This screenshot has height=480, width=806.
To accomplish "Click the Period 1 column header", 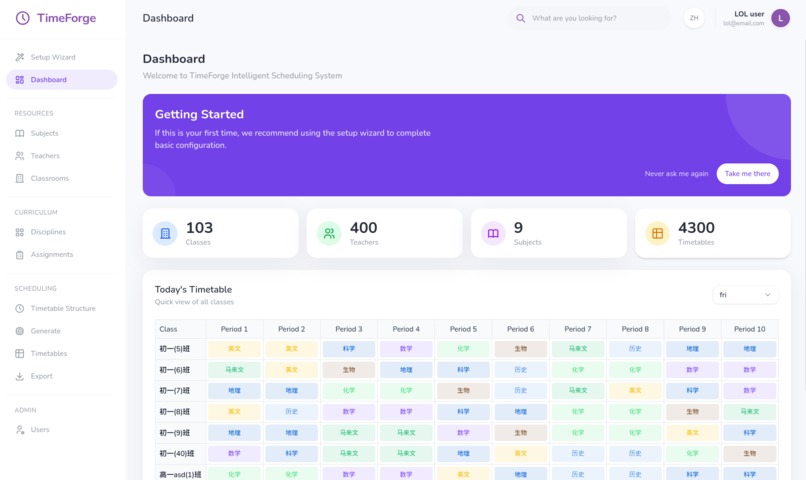I will coord(234,329).
